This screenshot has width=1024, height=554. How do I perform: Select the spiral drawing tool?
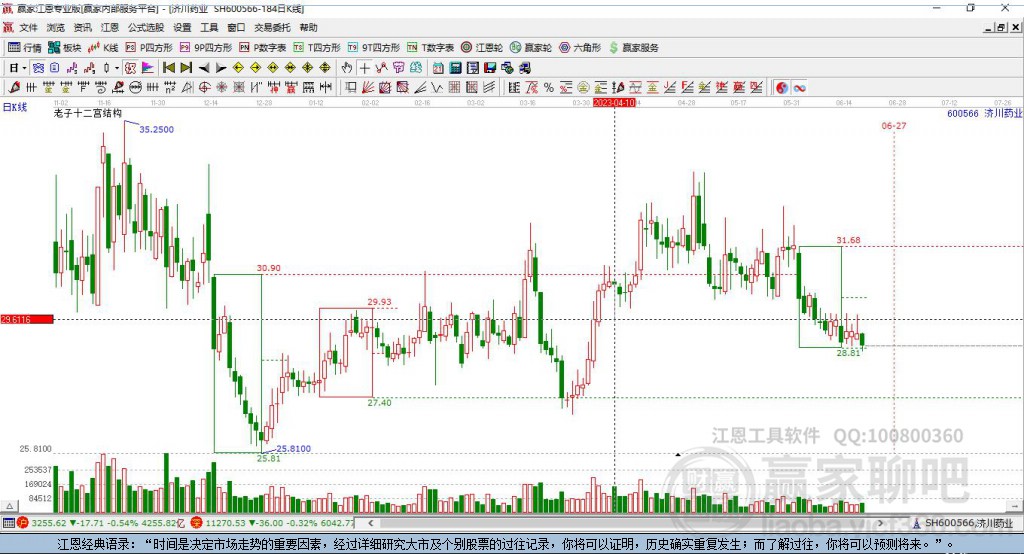[x=101, y=88]
